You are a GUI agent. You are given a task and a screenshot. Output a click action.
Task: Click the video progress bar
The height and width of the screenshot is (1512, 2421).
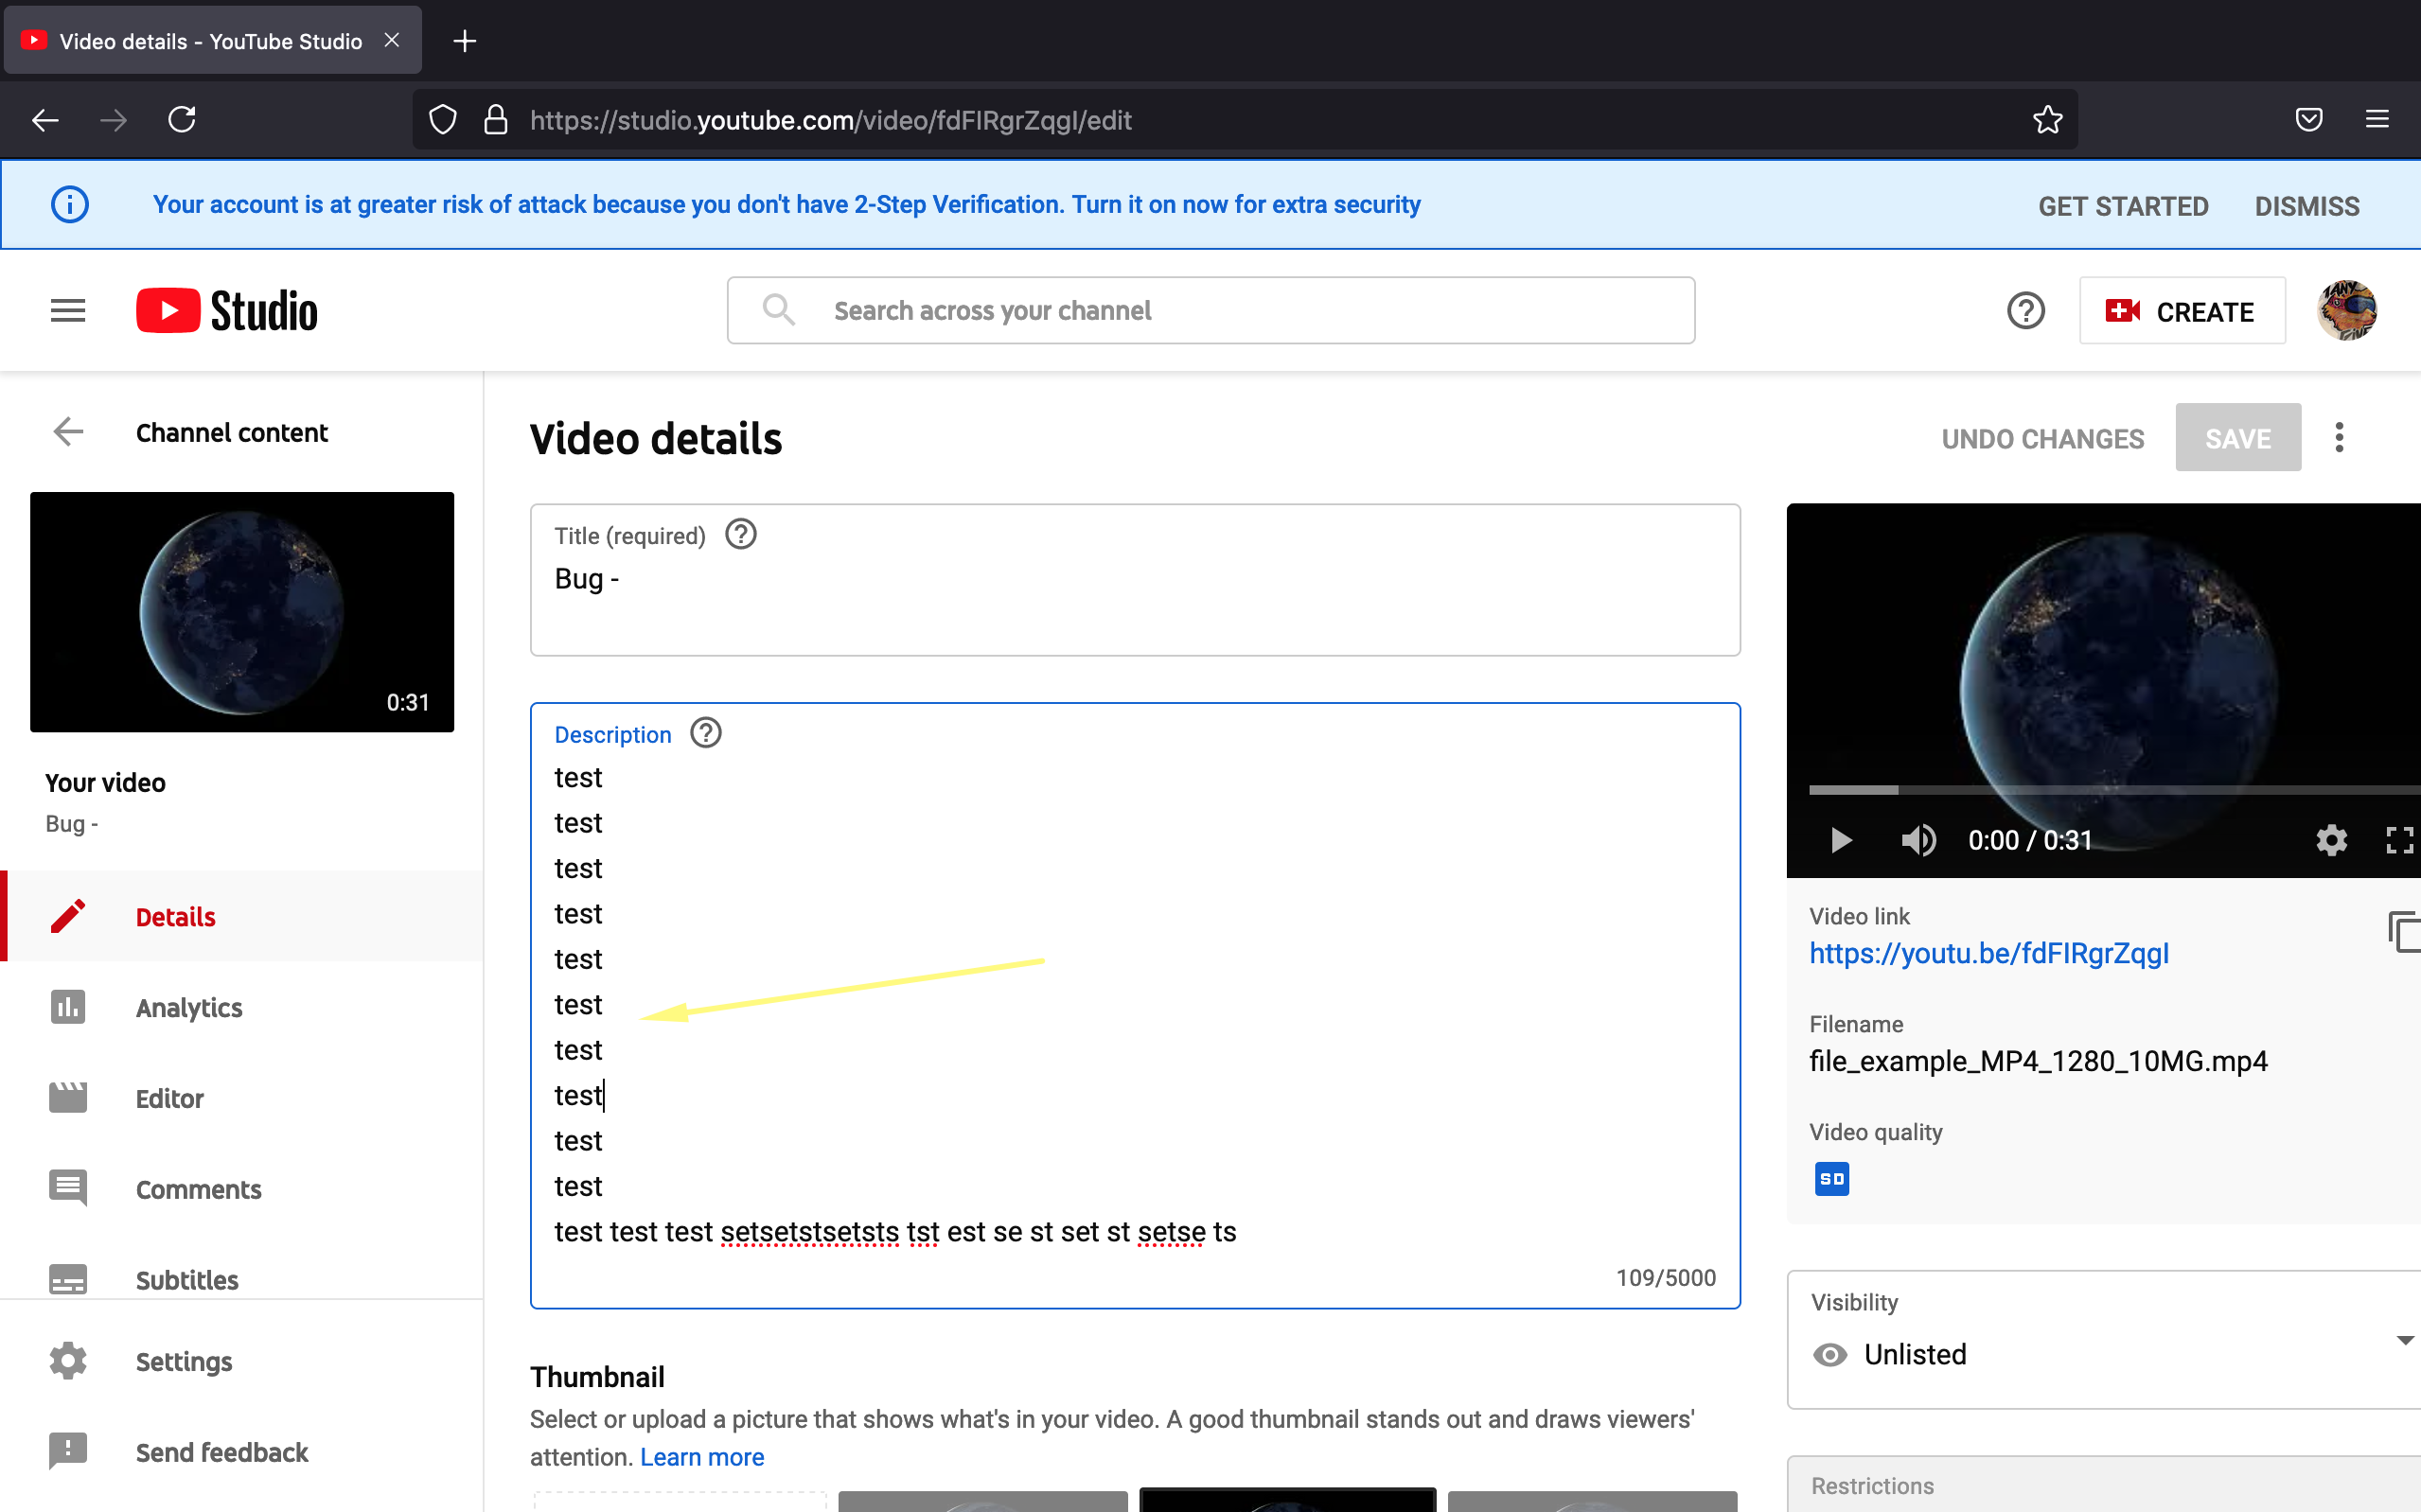(x=2100, y=791)
